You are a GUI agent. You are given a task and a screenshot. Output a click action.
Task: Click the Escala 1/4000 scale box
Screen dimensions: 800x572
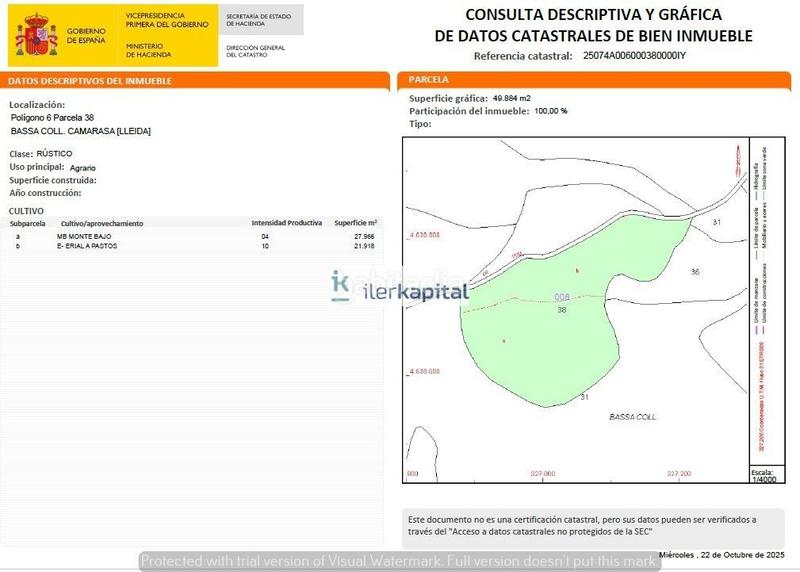tap(762, 475)
